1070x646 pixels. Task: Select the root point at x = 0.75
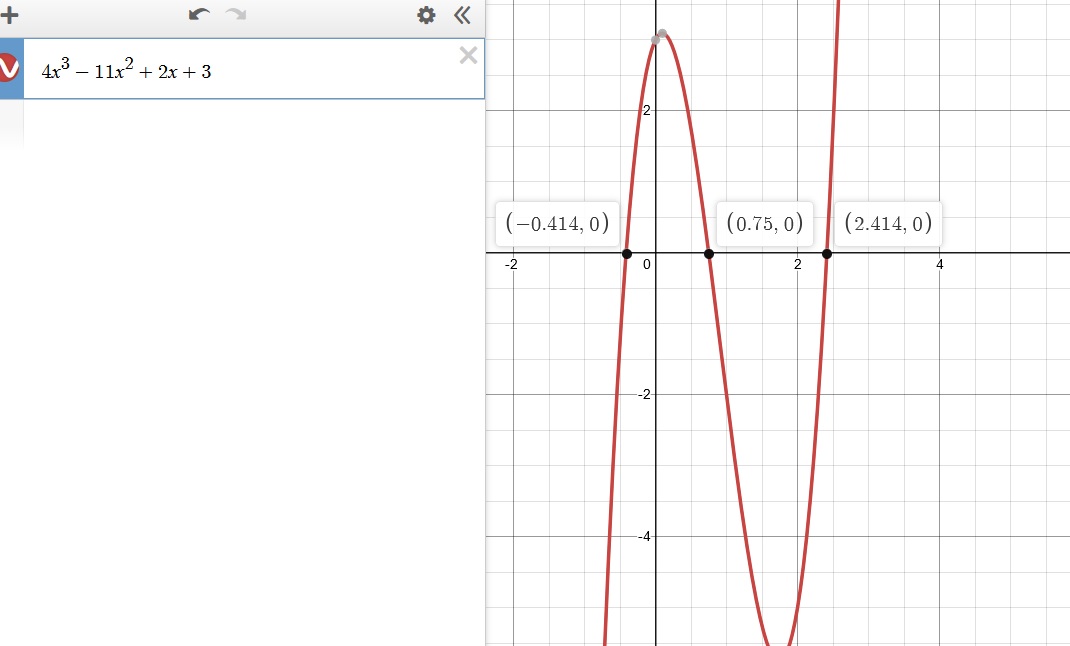click(709, 254)
